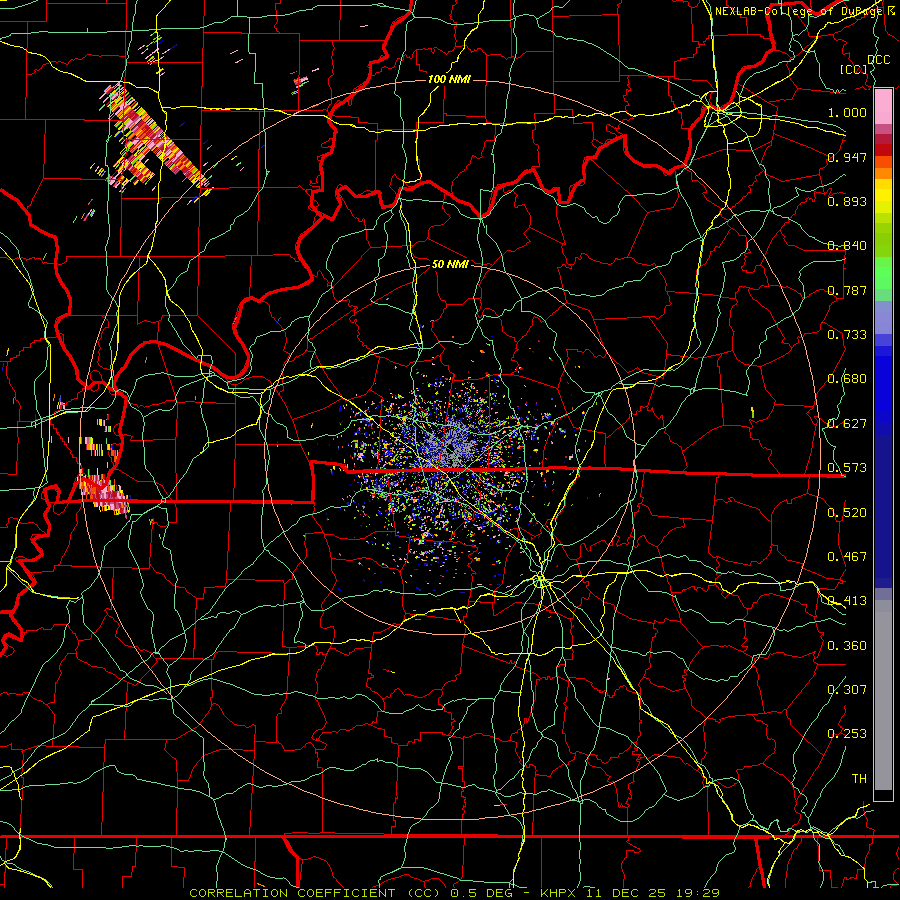Click the "100 NMI" range ring label
Viewport: 900px width, 900px height.
449,79
